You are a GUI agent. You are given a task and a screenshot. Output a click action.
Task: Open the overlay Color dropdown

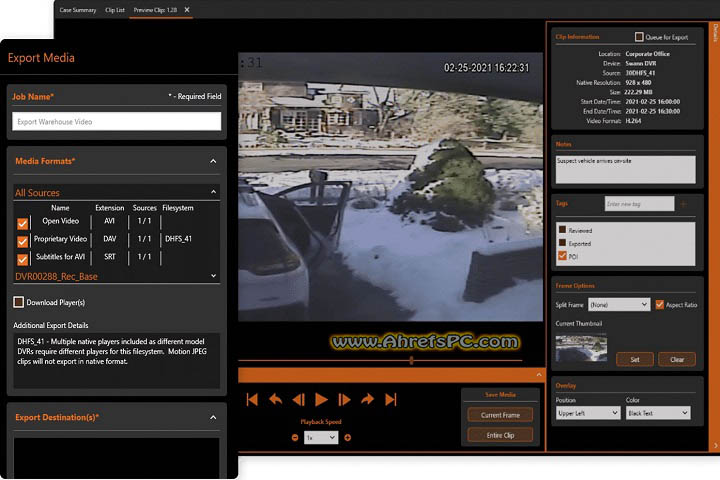click(x=658, y=413)
